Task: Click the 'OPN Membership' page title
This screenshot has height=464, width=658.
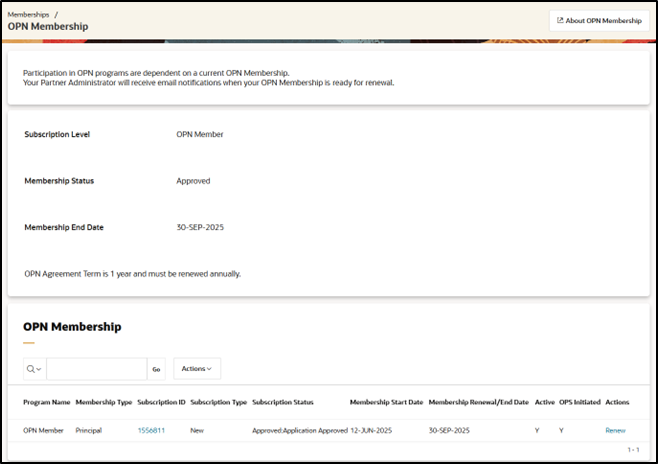Action: point(48,26)
